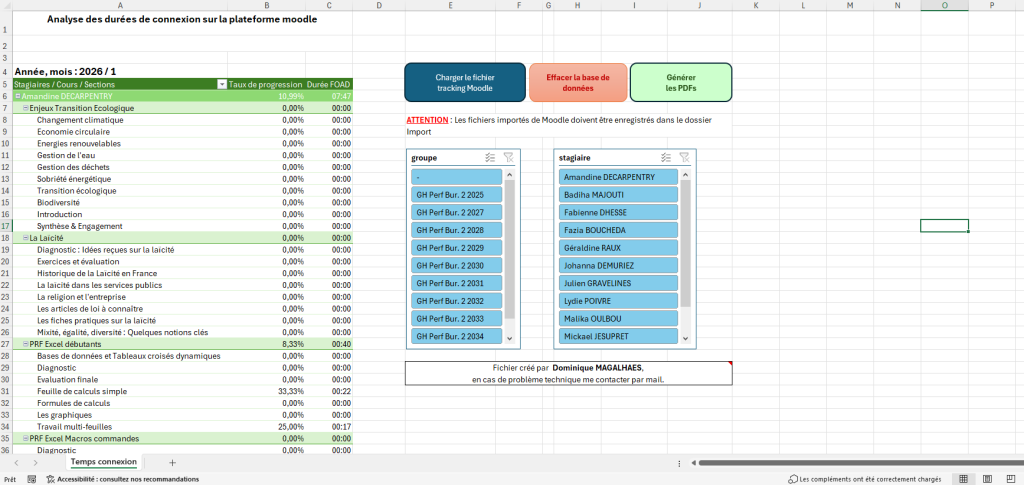Select GH Perf Bur. 2 2030 slicer item
Viewport: 1024px width, 485px height.
click(456, 266)
